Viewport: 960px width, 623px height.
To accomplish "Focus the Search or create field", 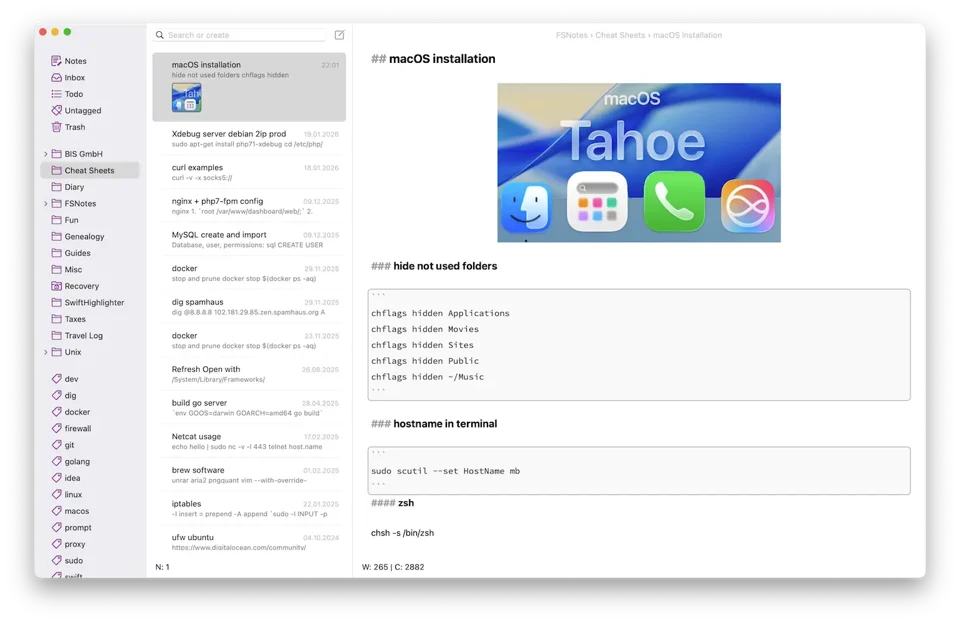I will tap(240, 35).
